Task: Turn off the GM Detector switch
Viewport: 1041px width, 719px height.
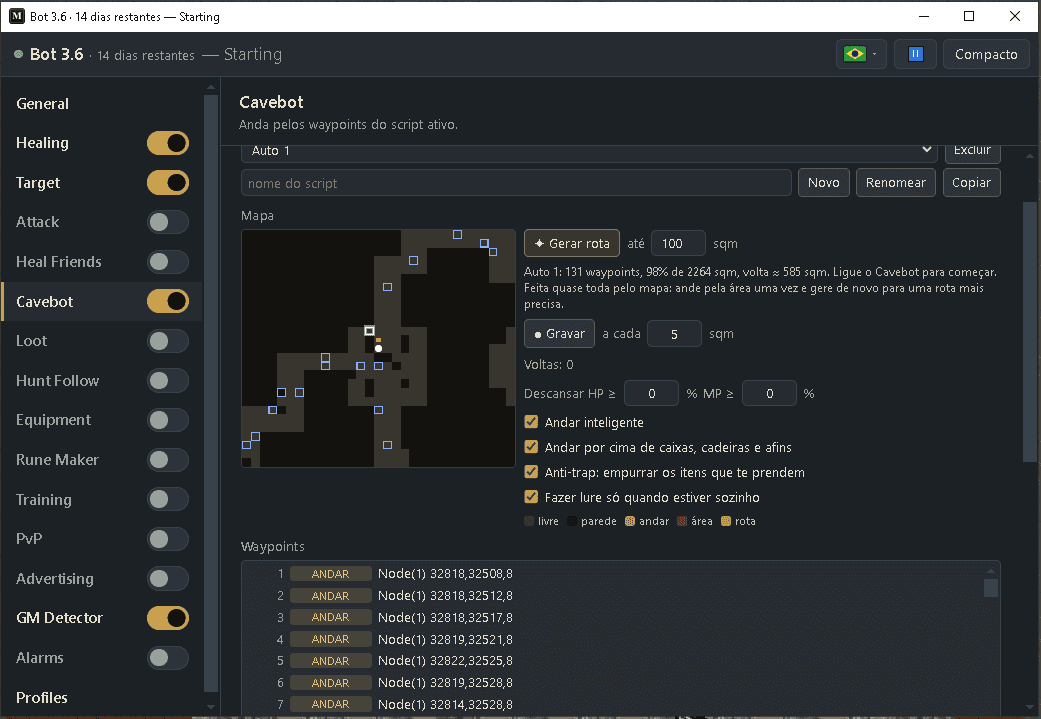Action: coord(168,618)
